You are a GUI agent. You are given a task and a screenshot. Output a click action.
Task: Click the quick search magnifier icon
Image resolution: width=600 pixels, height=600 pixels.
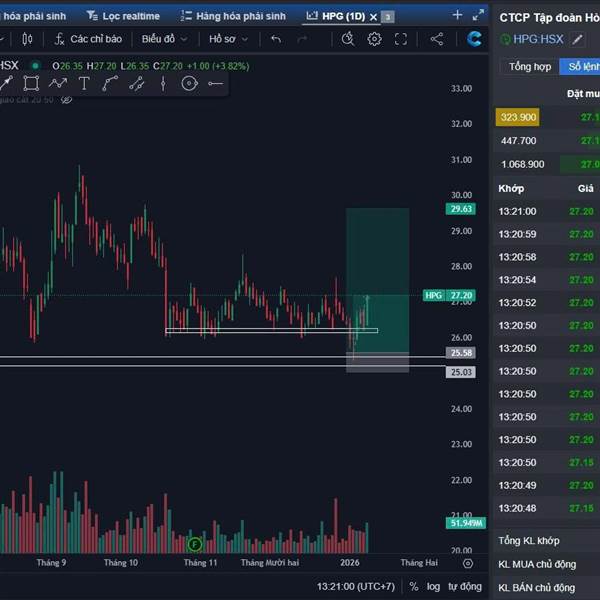click(x=347, y=39)
